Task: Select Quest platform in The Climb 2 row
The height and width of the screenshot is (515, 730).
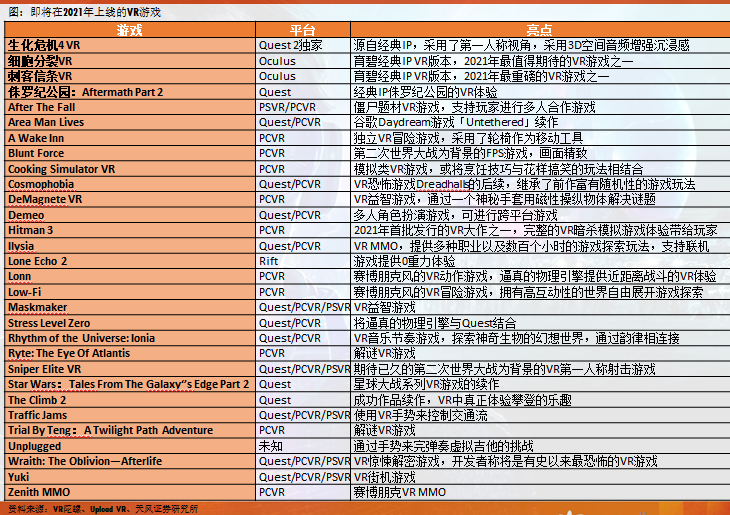Action: coord(303,400)
